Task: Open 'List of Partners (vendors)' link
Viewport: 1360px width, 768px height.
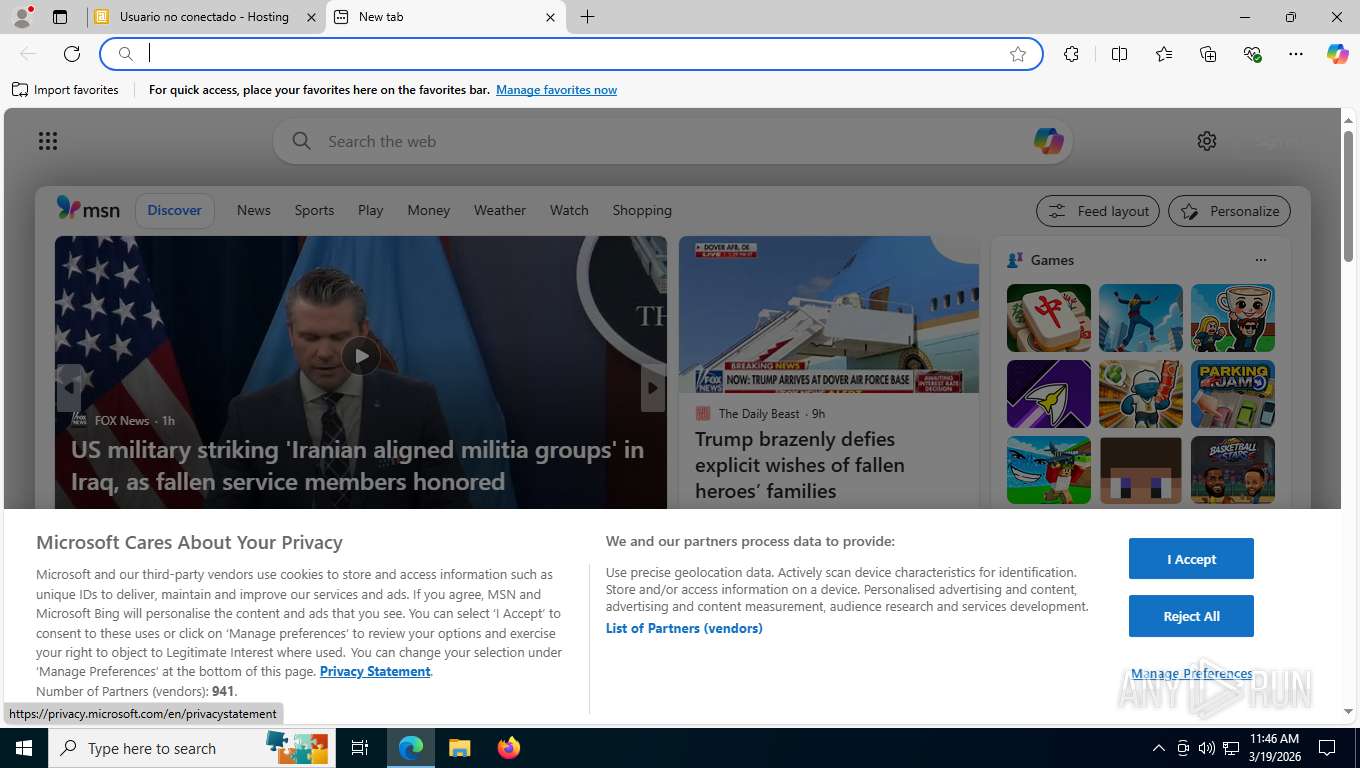Action: [684, 628]
